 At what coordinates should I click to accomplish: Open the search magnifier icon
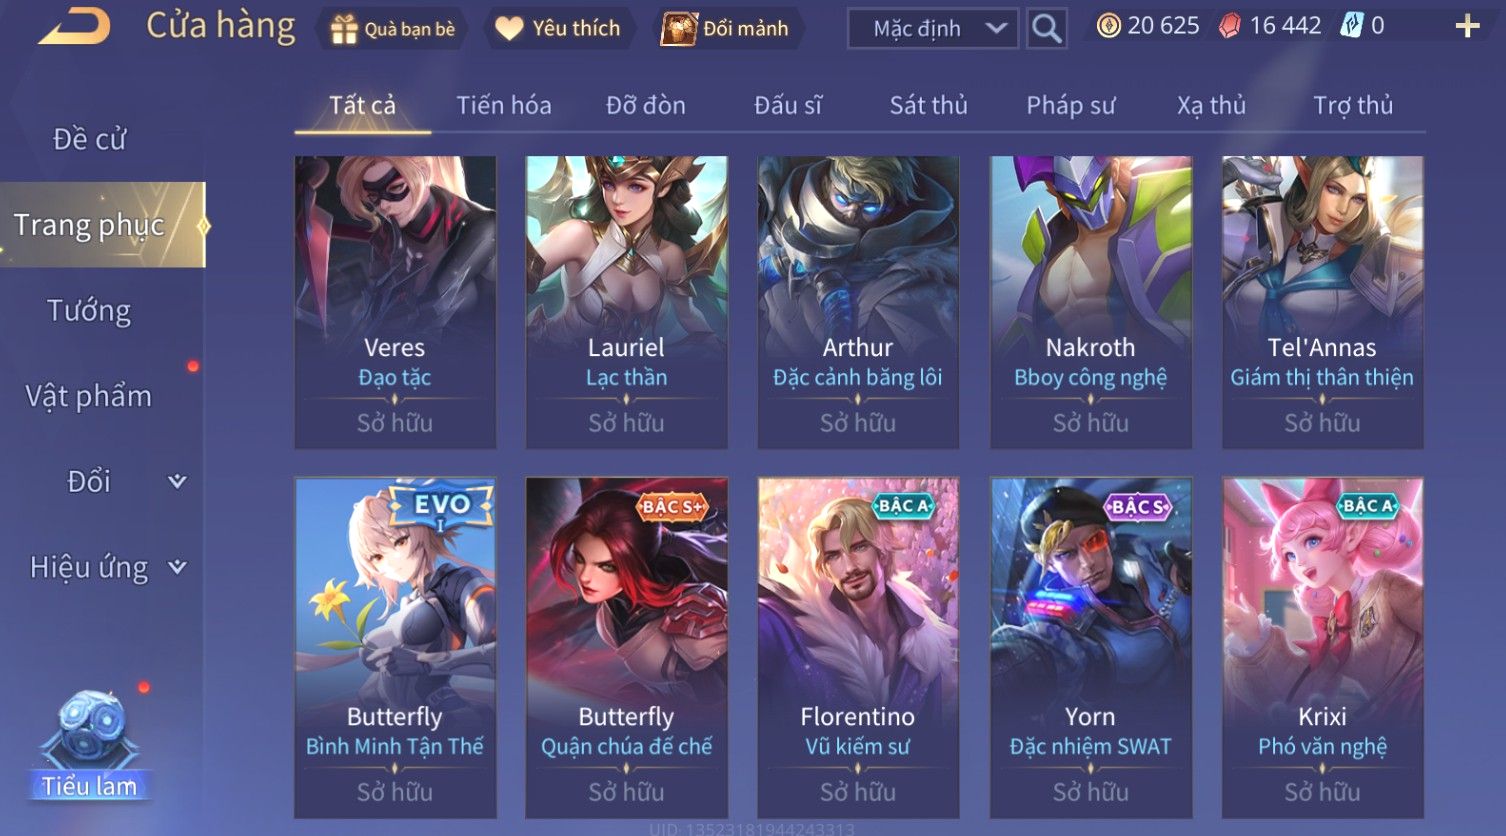pyautogui.click(x=1046, y=29)
